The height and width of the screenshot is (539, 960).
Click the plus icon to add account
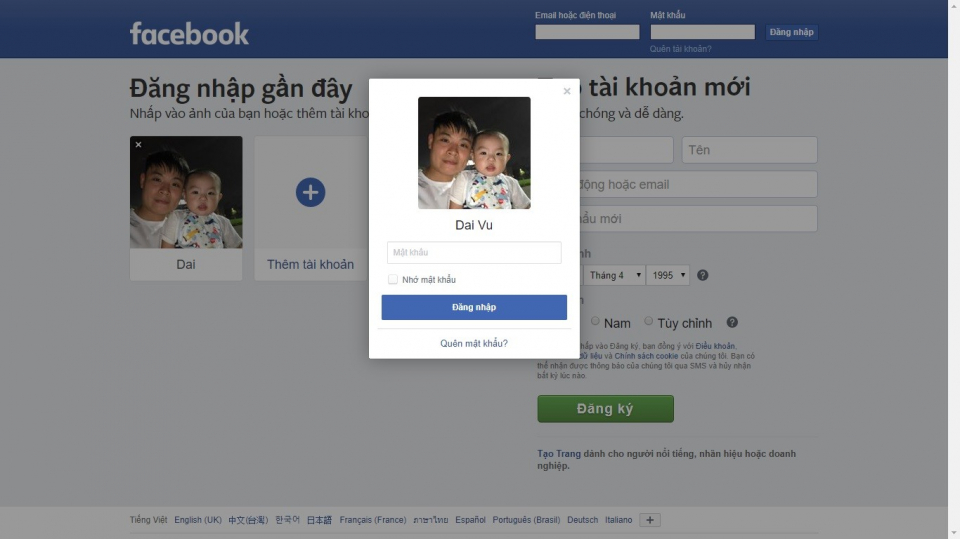pos(310,192)
